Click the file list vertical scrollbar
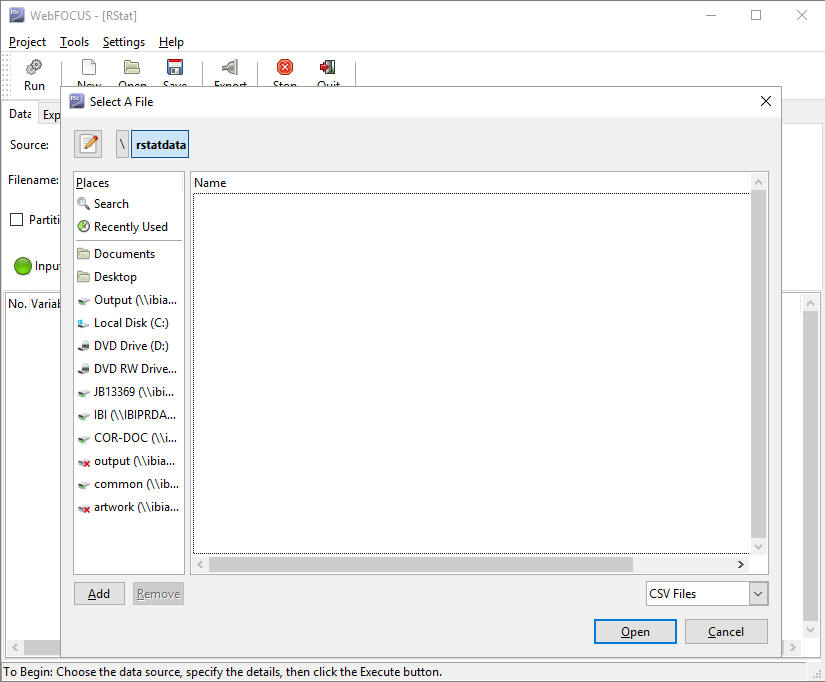 click(758, 364)
